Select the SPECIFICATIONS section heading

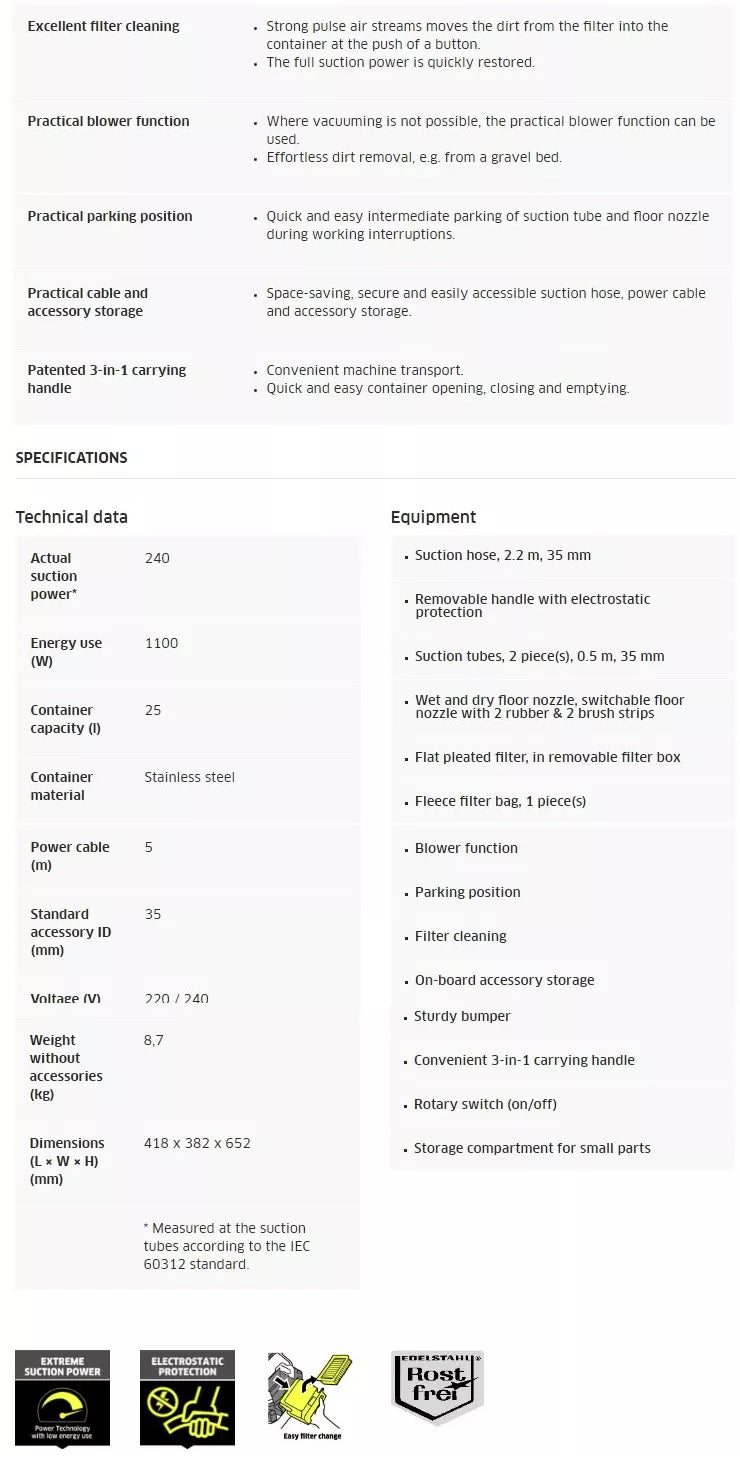[71, 458]
